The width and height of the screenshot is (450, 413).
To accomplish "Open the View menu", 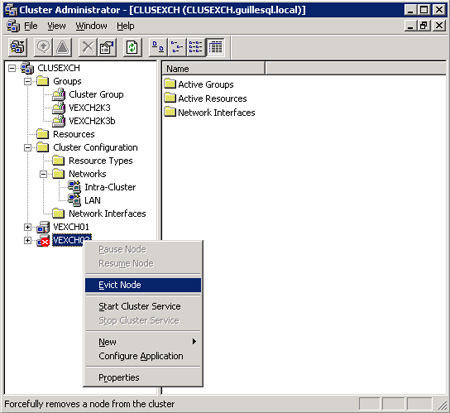I will coord(56,26).
